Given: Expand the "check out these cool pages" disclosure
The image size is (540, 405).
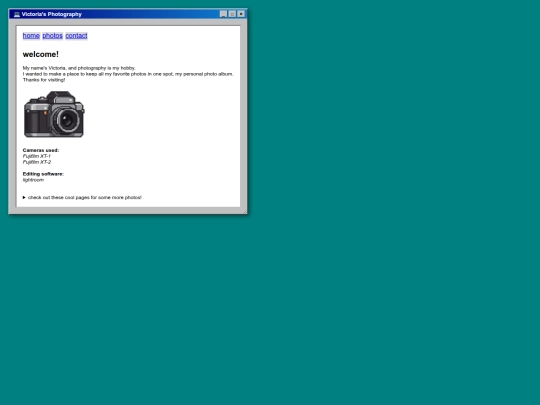Looking at the screenshot, I should [x=82, y=197].
